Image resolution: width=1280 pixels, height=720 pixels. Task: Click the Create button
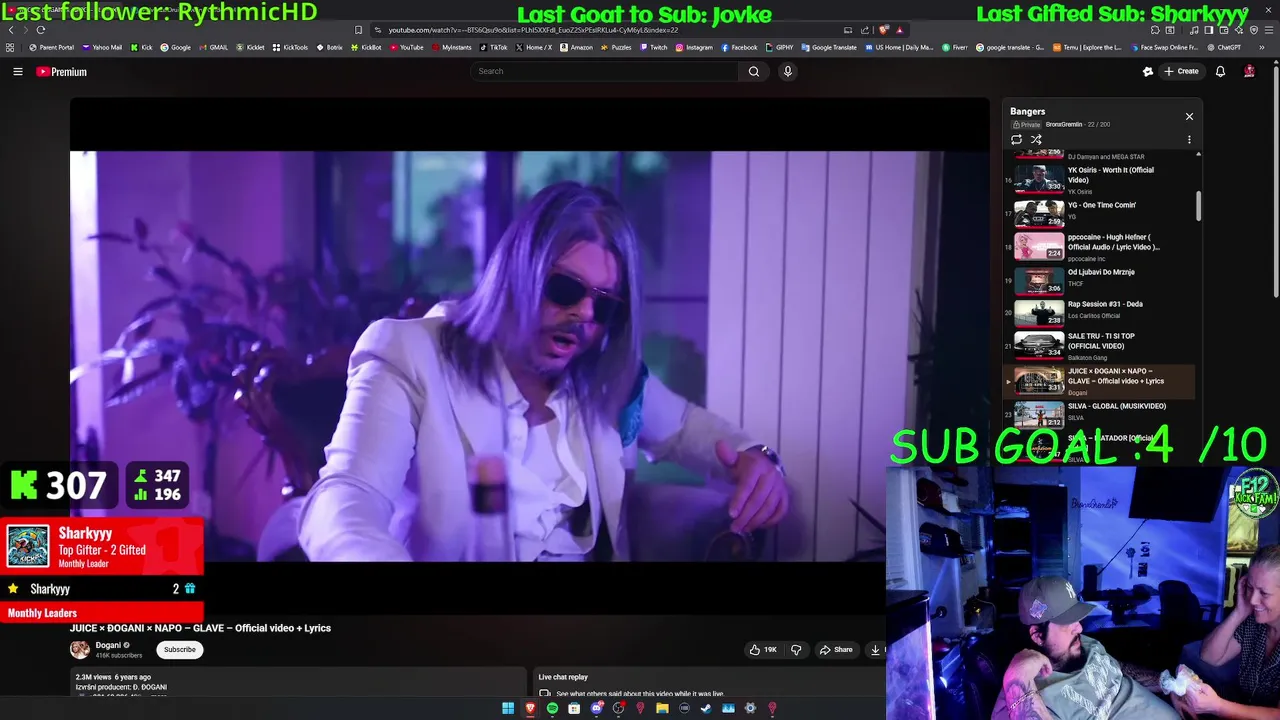[1180, 71]
